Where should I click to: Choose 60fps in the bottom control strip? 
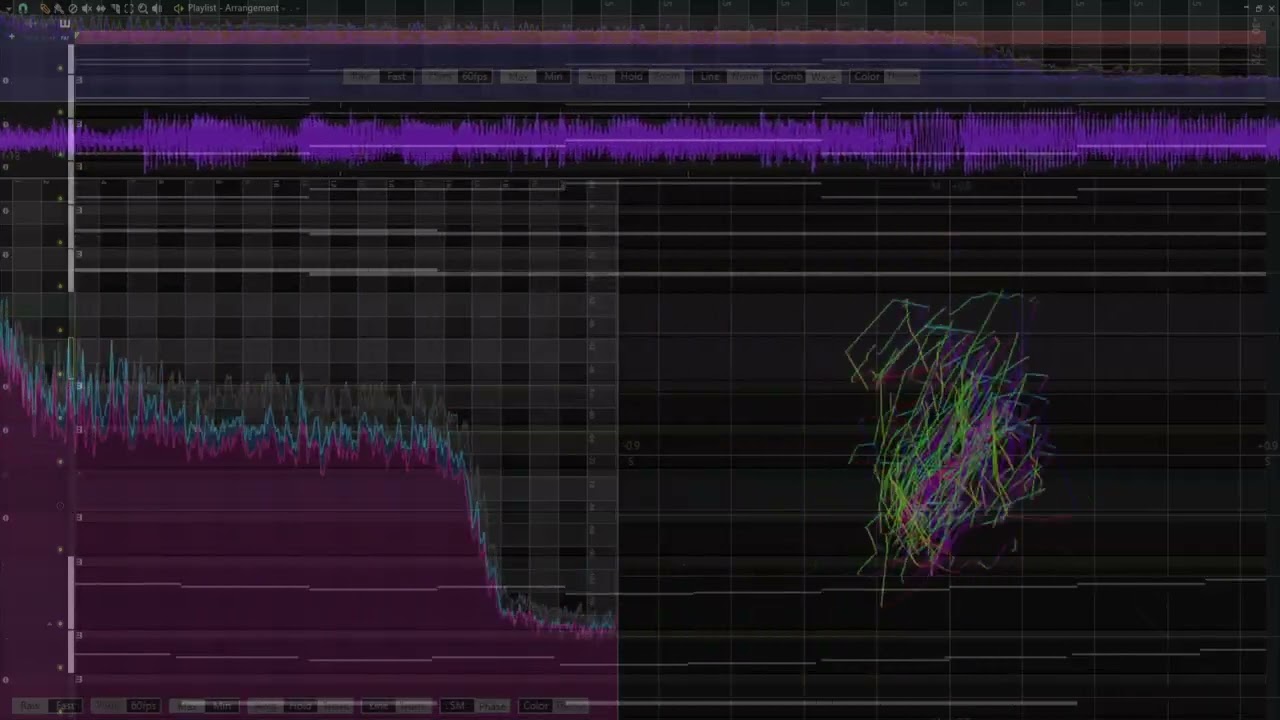(x=143, y=706)
